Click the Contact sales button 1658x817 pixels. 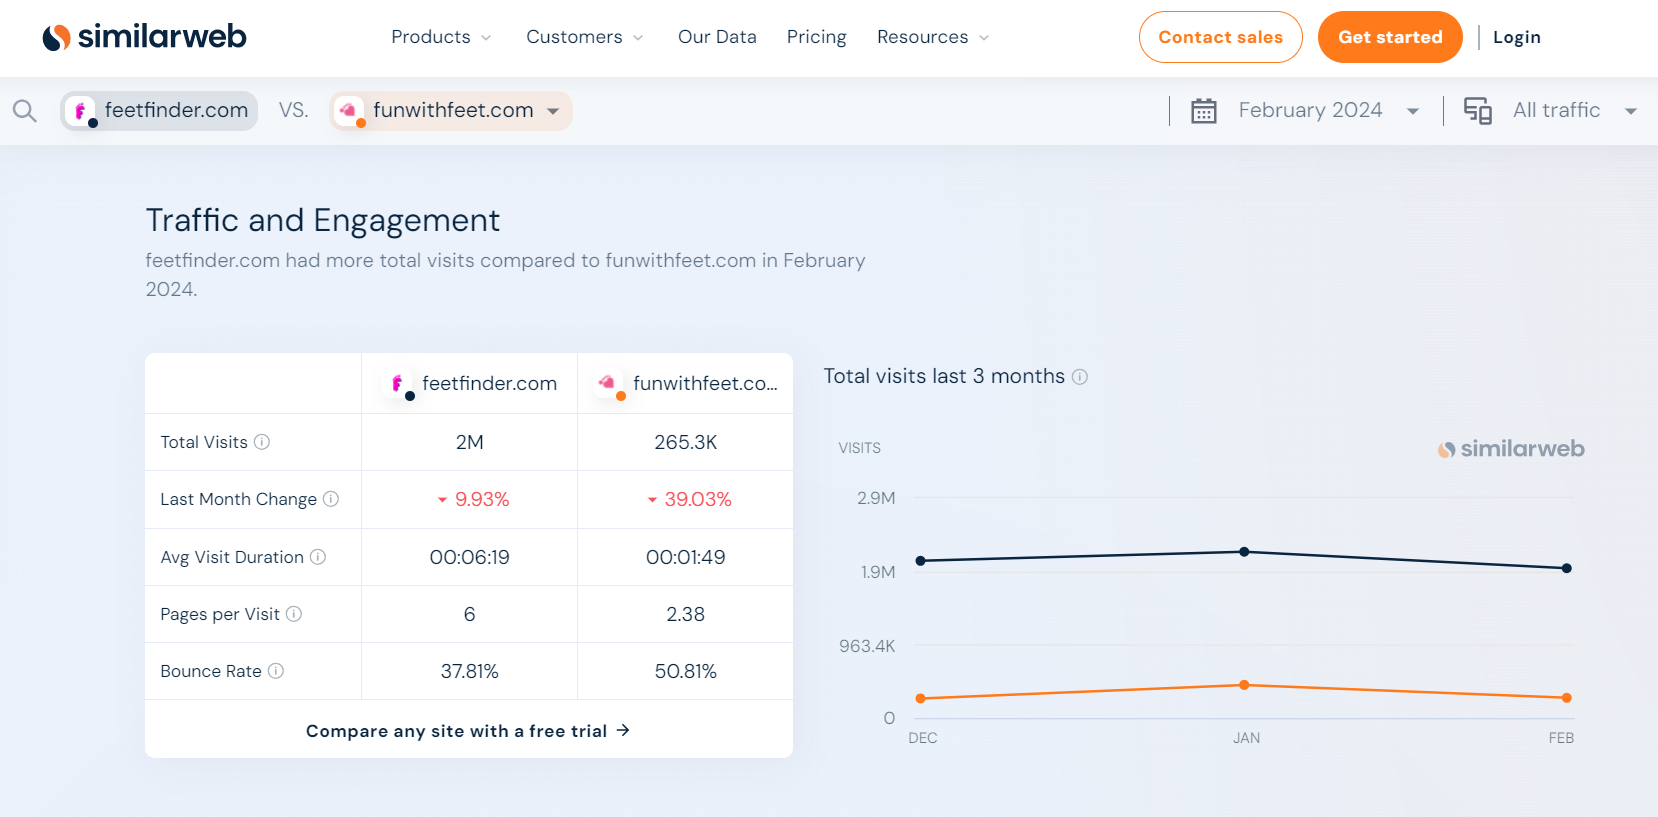coord(1220,37)
